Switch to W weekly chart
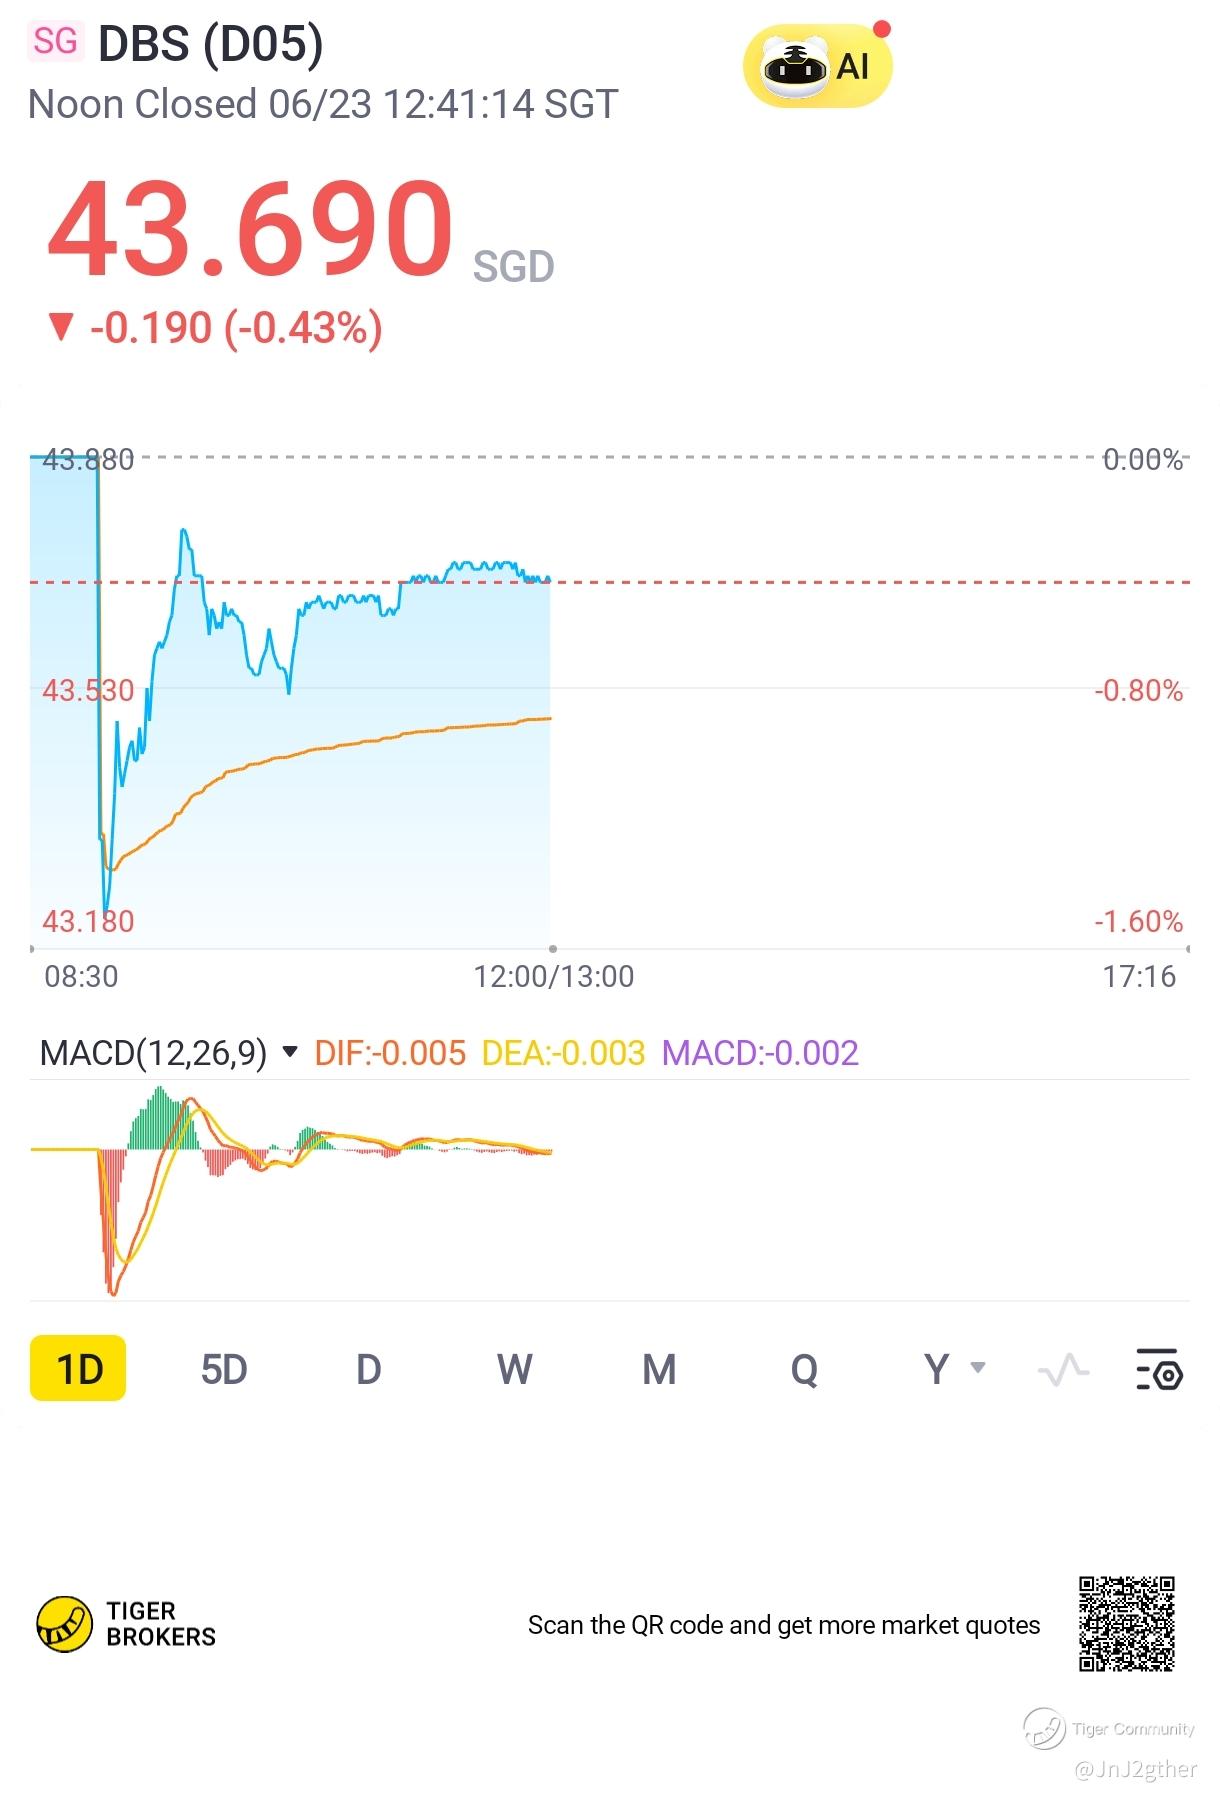This screenshot has width=1220, height=1797. pyautogui.click(x=514, y=1369)
